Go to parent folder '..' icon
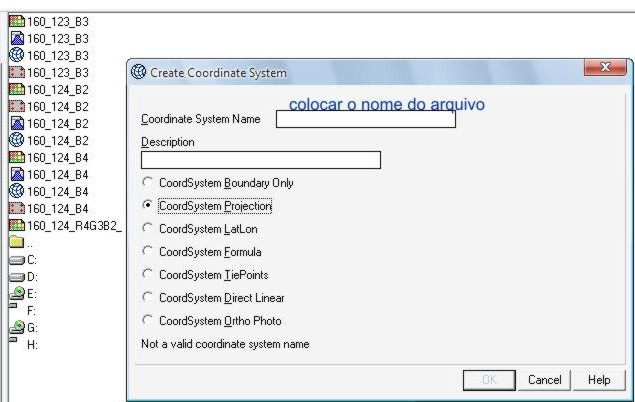The image size is (635, 402). [x=16, y=242]
